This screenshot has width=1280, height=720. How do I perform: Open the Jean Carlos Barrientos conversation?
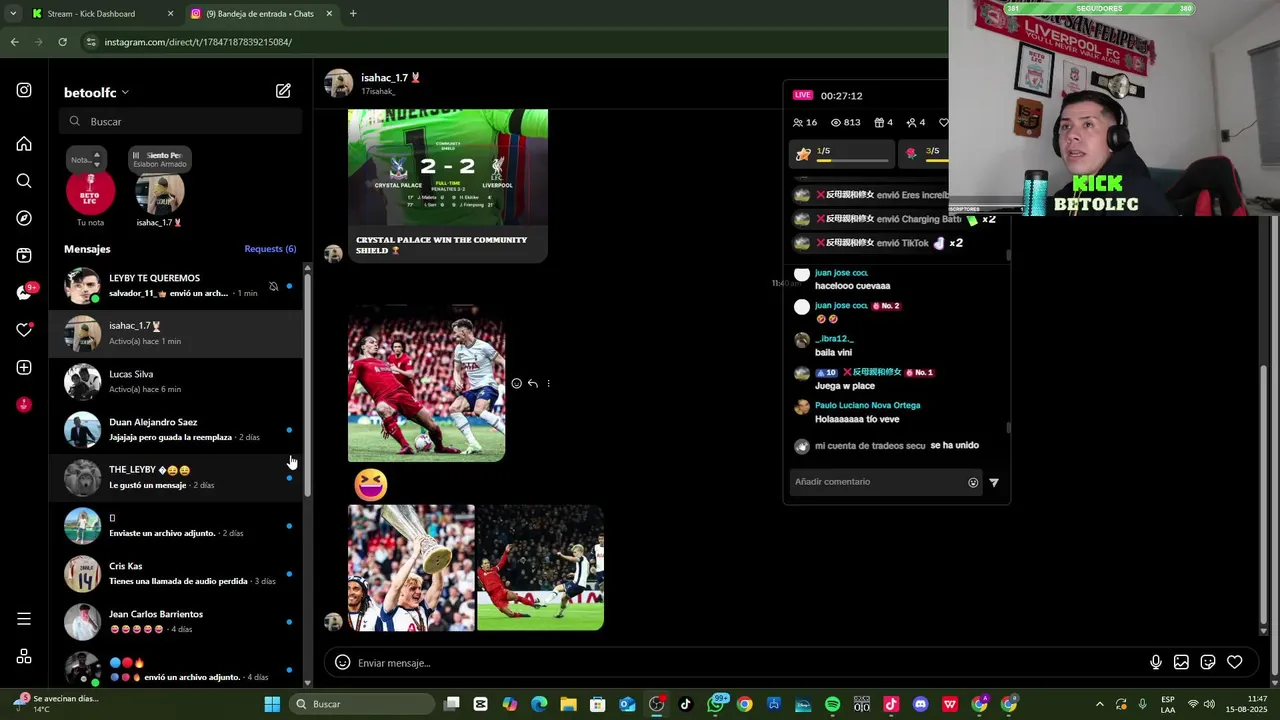tap(175, 622)
